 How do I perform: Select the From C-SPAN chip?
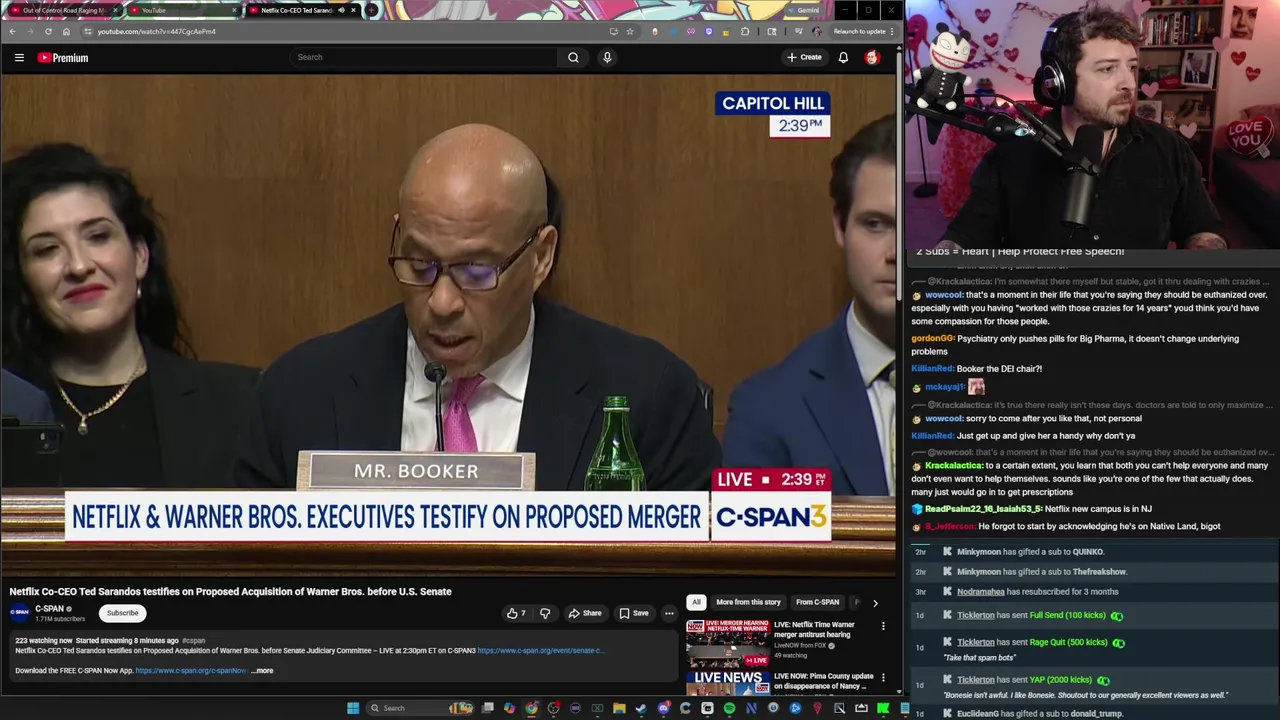(x=817, y=602)
